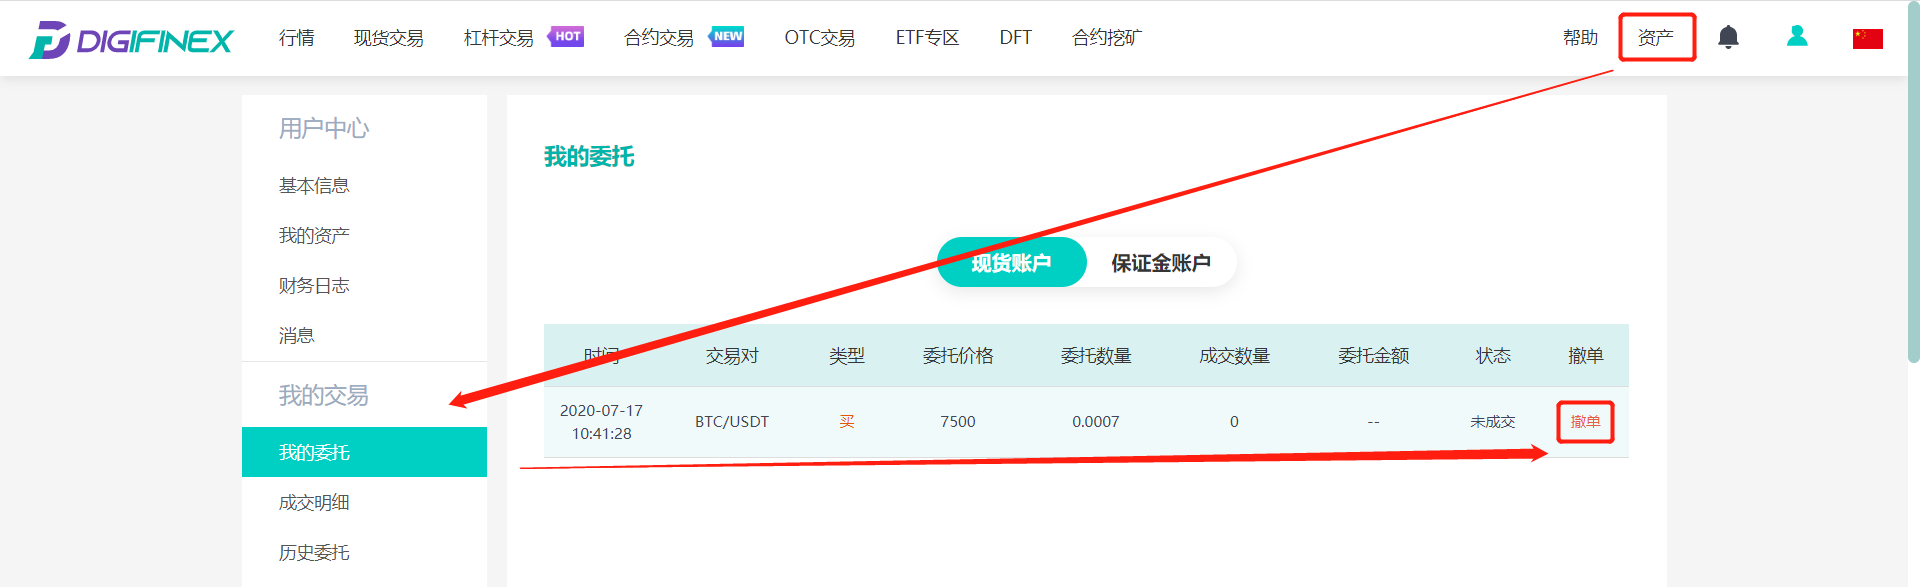Click the red 撤单 cancel order button
This screenshot has height=587, width=1920.
point(1585,422)
